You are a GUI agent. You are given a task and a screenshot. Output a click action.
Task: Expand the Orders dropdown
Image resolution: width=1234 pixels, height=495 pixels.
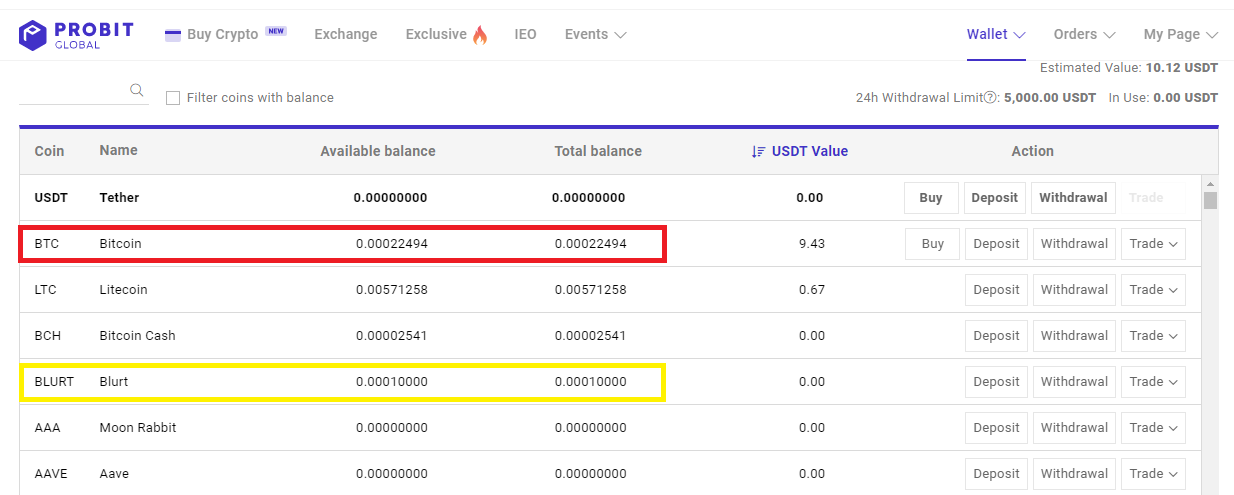[x=1084, y=34]
